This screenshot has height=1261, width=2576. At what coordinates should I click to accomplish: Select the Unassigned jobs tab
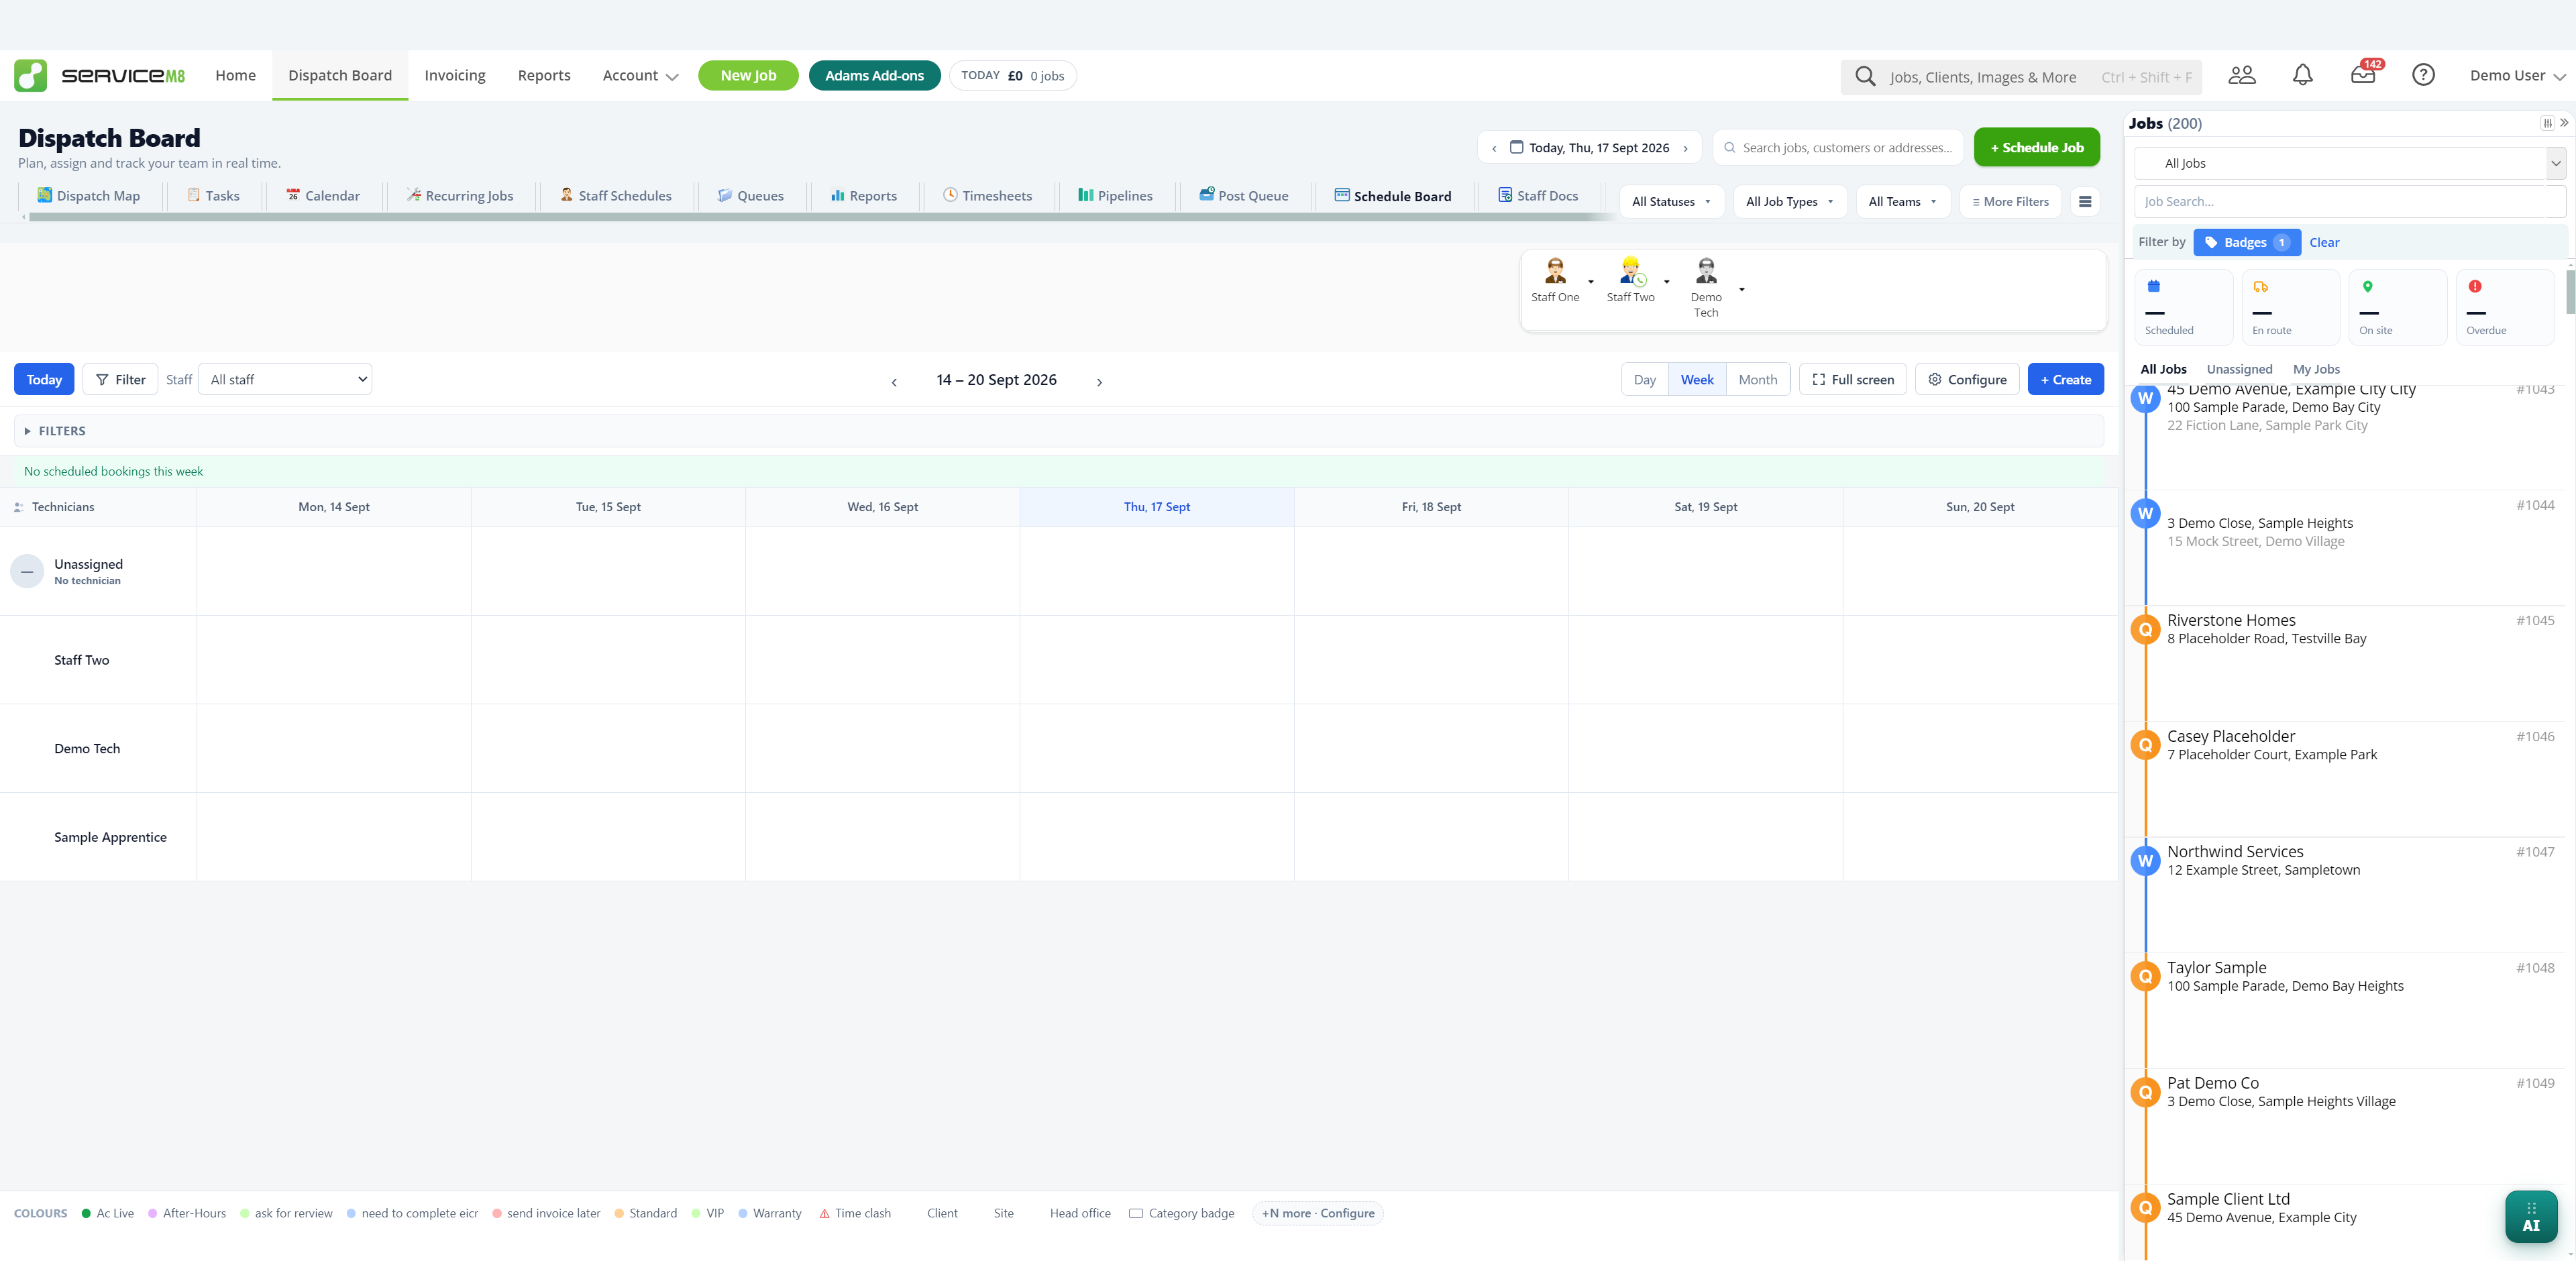(x=2239, y=369)
